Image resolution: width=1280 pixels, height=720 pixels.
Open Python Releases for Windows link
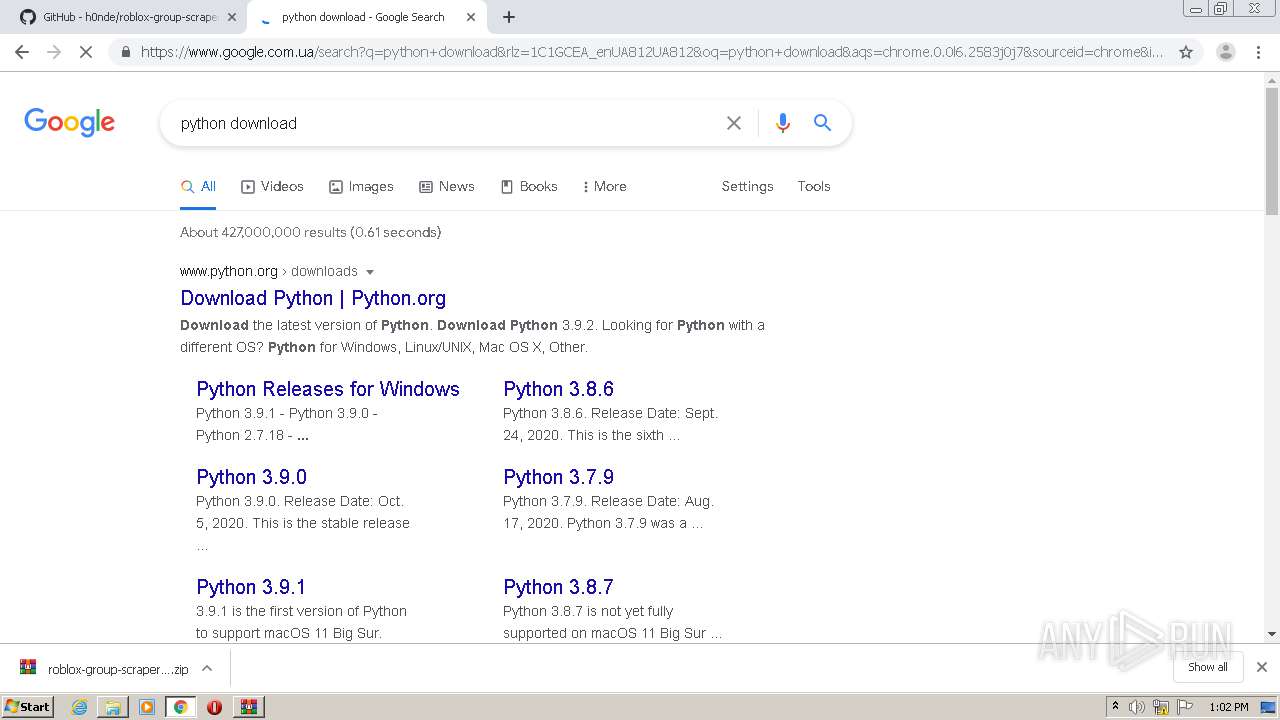328,389
